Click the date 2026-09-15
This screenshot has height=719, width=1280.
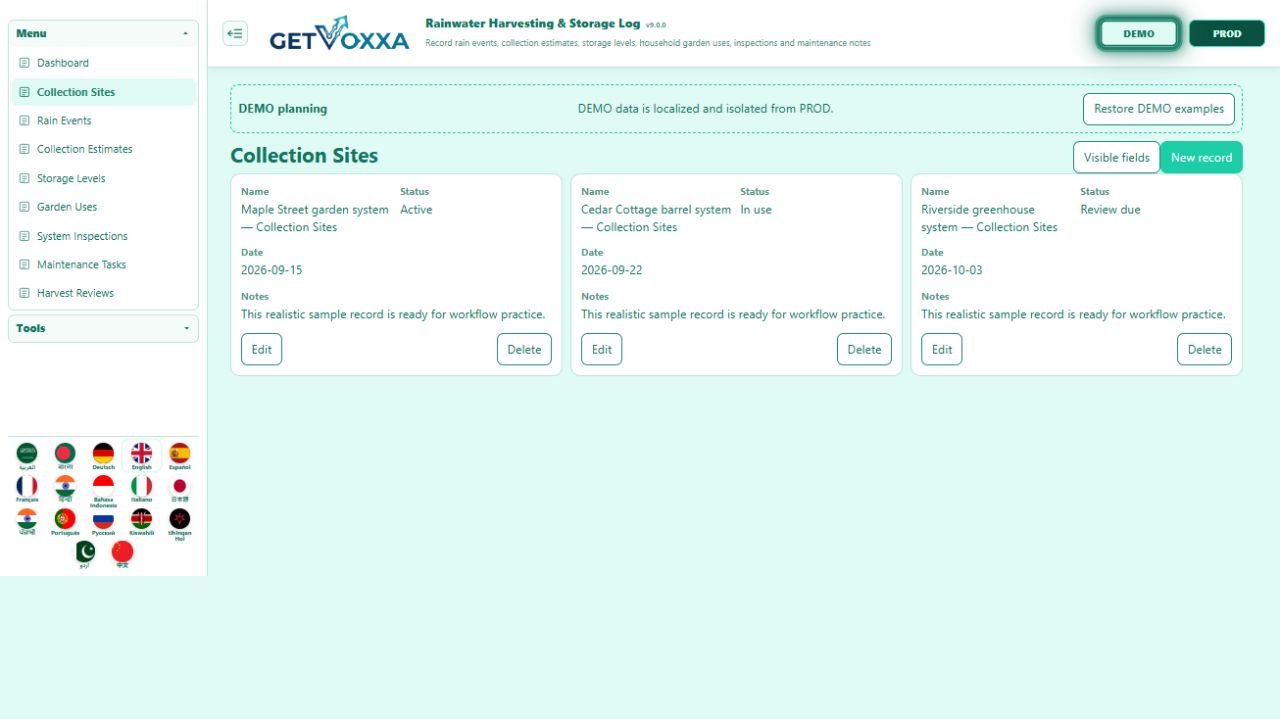pos(271,271)
